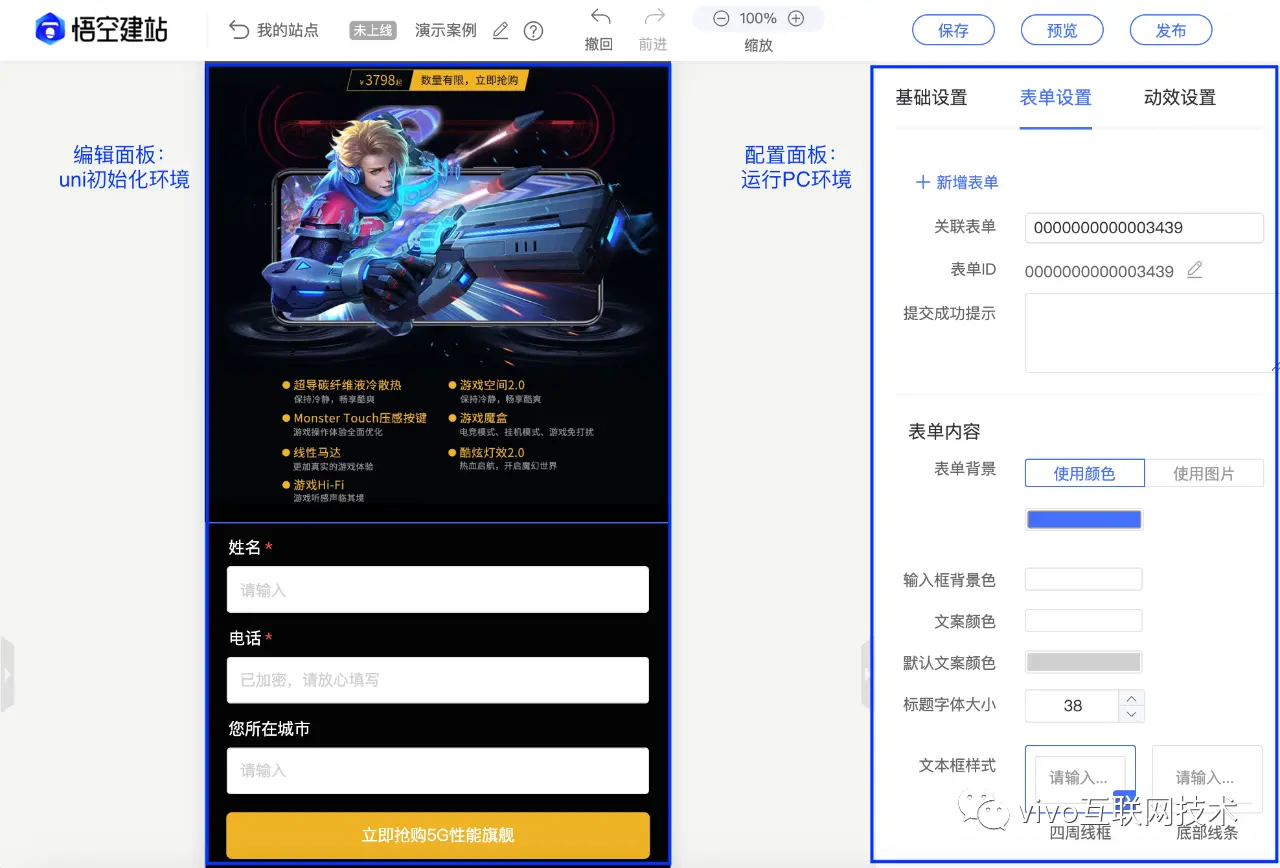Click the 立即抢购5G性能旗舰 button
Image resolution: width=1280 pixels, height=868 pixels.
click(x=438, y=835)
